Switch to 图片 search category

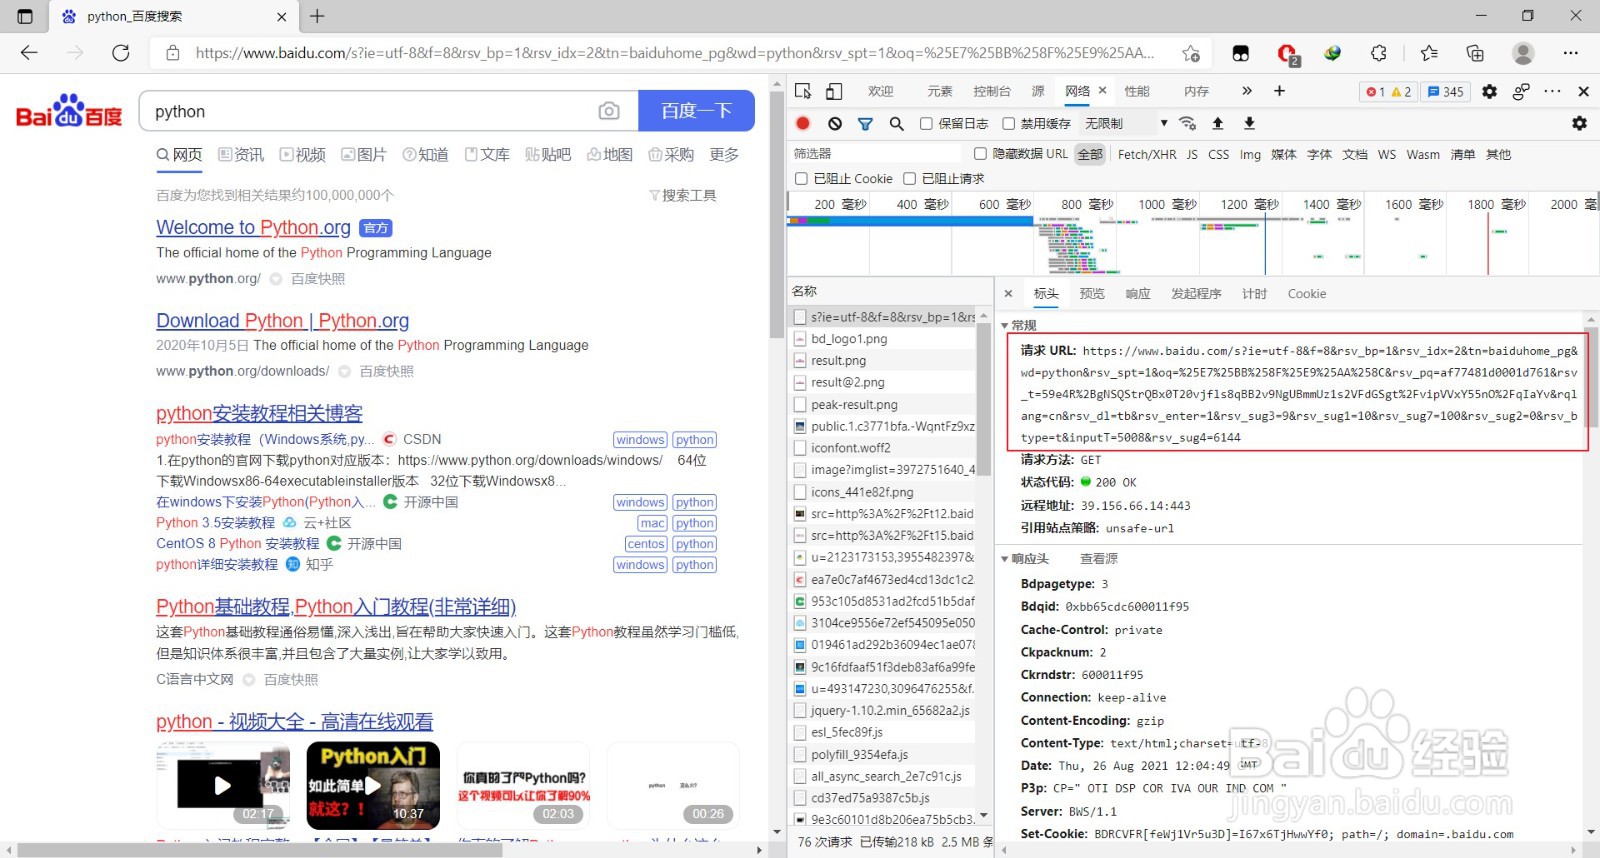point(364,154)
